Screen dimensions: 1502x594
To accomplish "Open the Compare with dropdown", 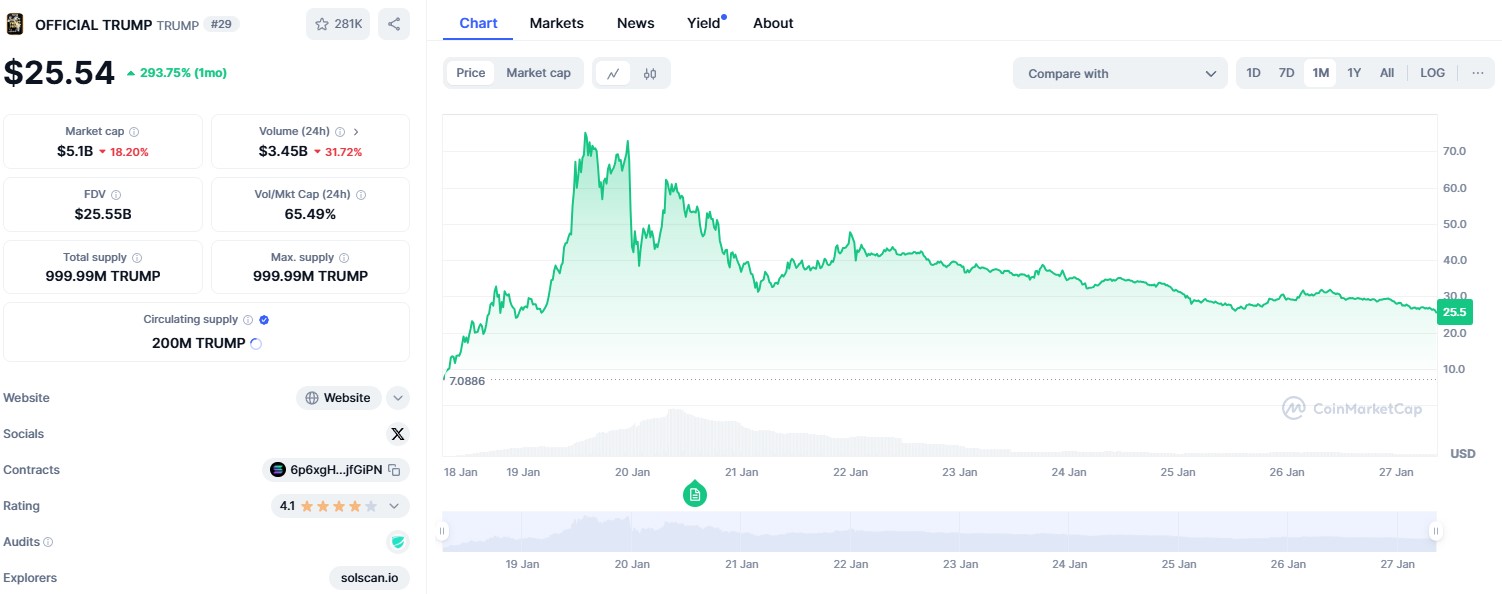I will click(1119, 72).
